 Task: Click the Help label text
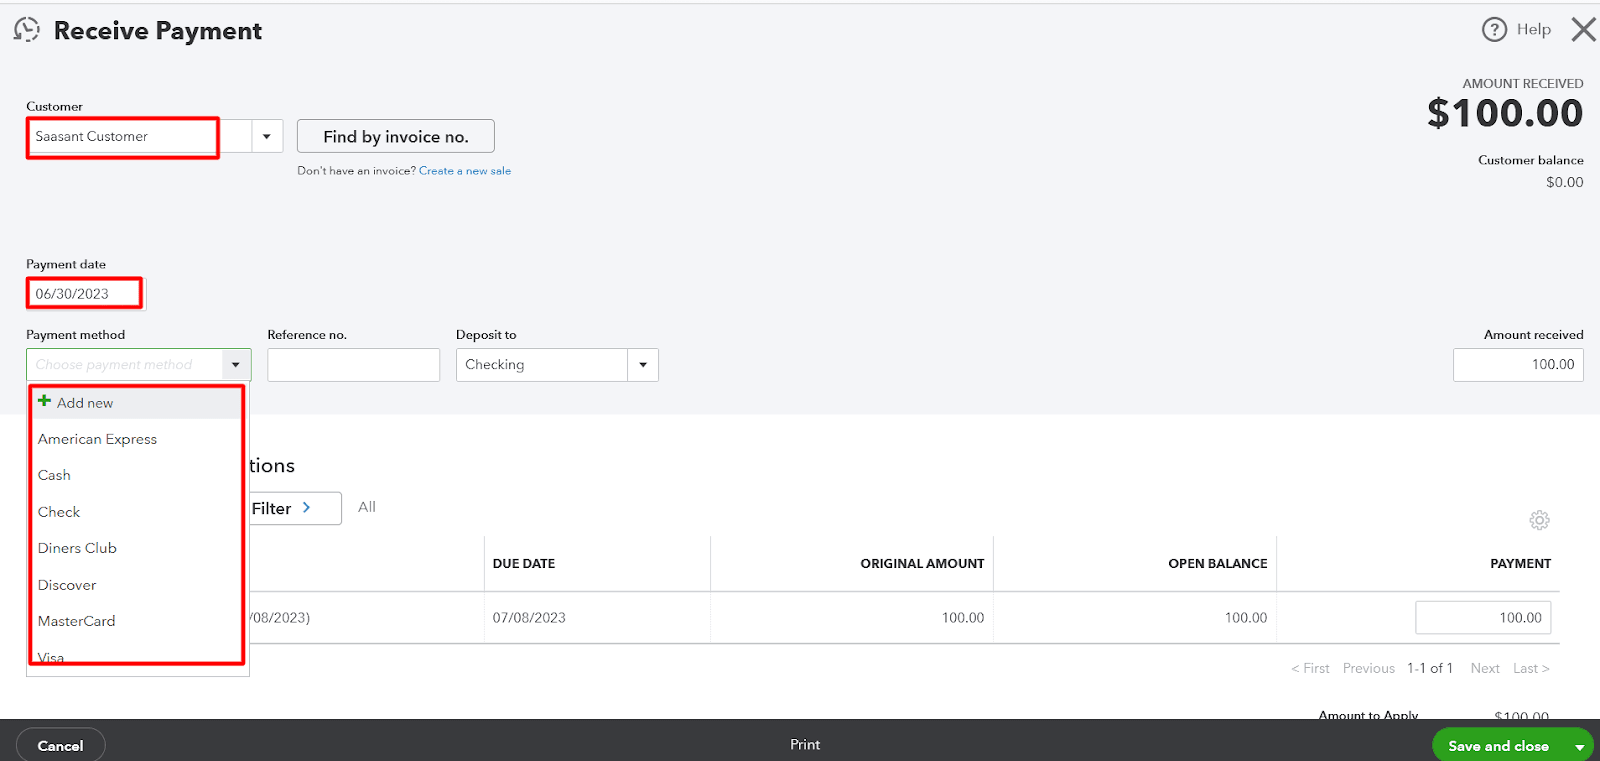pos(1534,29)
